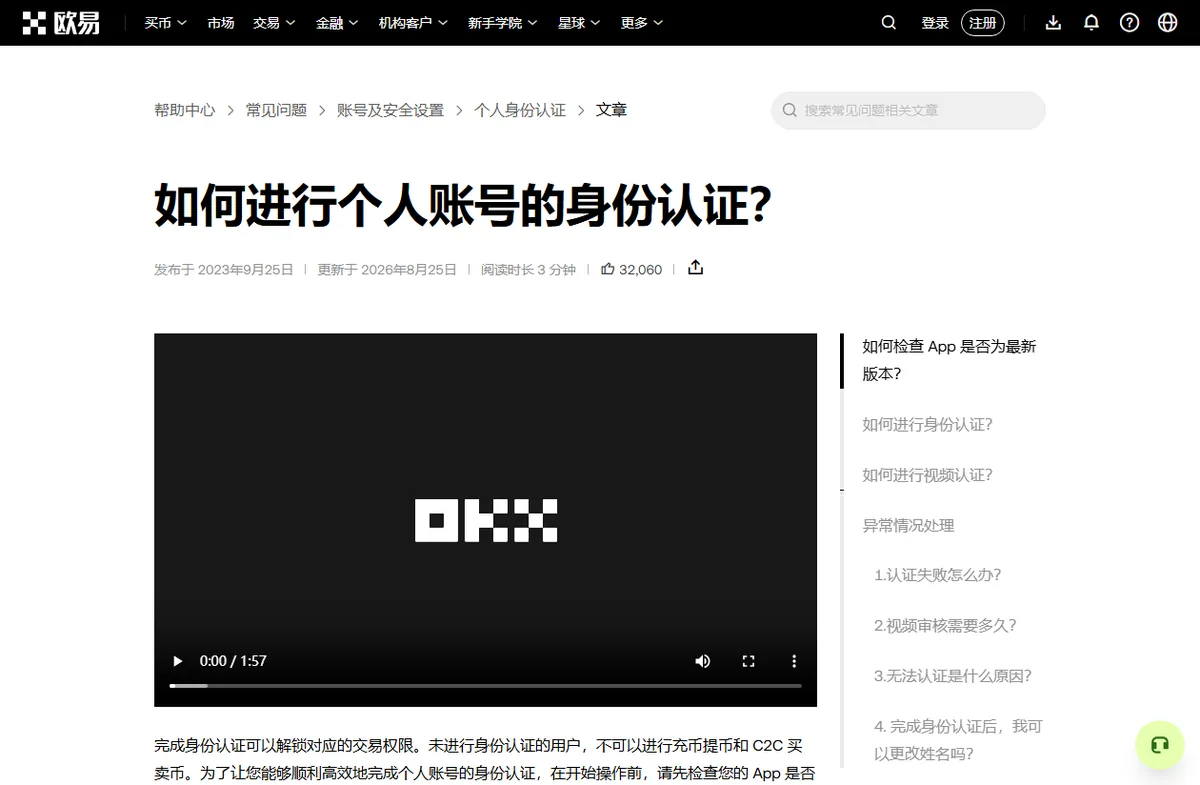Expand the 交易 dropdown menu
This screenshot has width=1200, height=785.
(274, 23)
